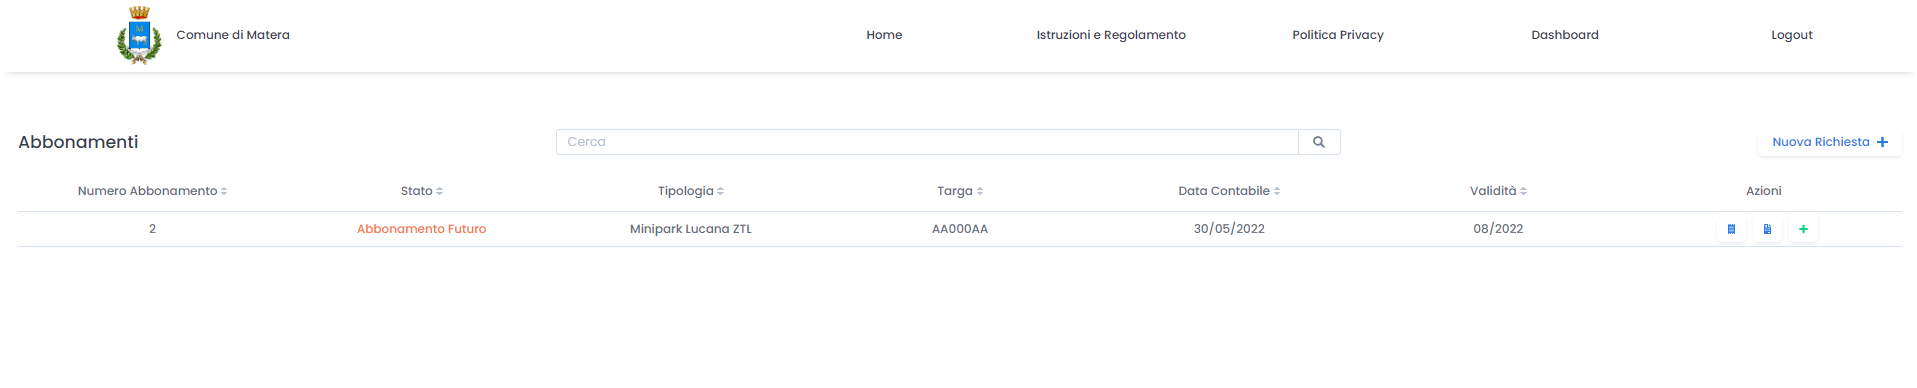Click the blue invoice document icon in Azioni
The width and height of the screenshot is (1917, 388).
tap(1767, 229)
